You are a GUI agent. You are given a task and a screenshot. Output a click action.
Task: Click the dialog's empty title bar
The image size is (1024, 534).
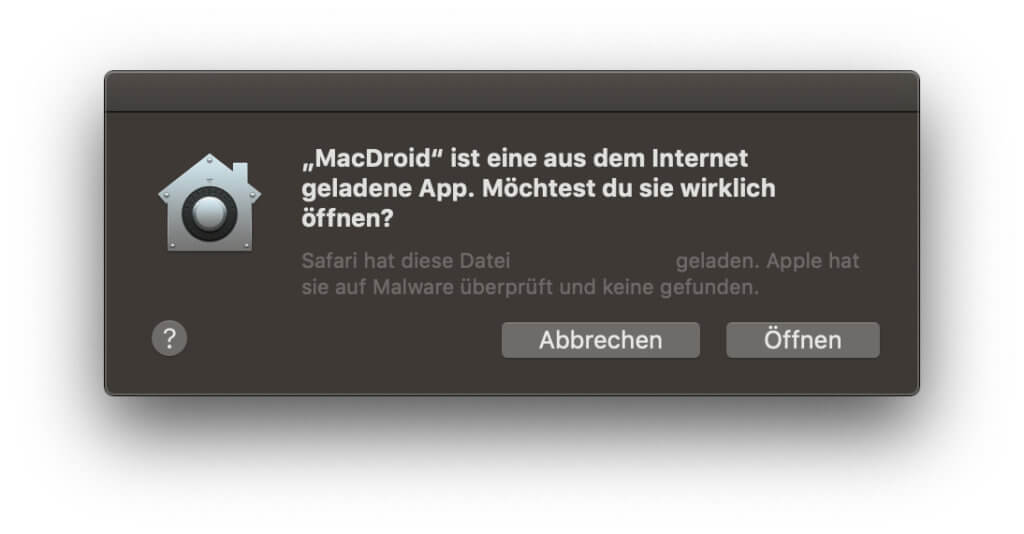(512, 92)
